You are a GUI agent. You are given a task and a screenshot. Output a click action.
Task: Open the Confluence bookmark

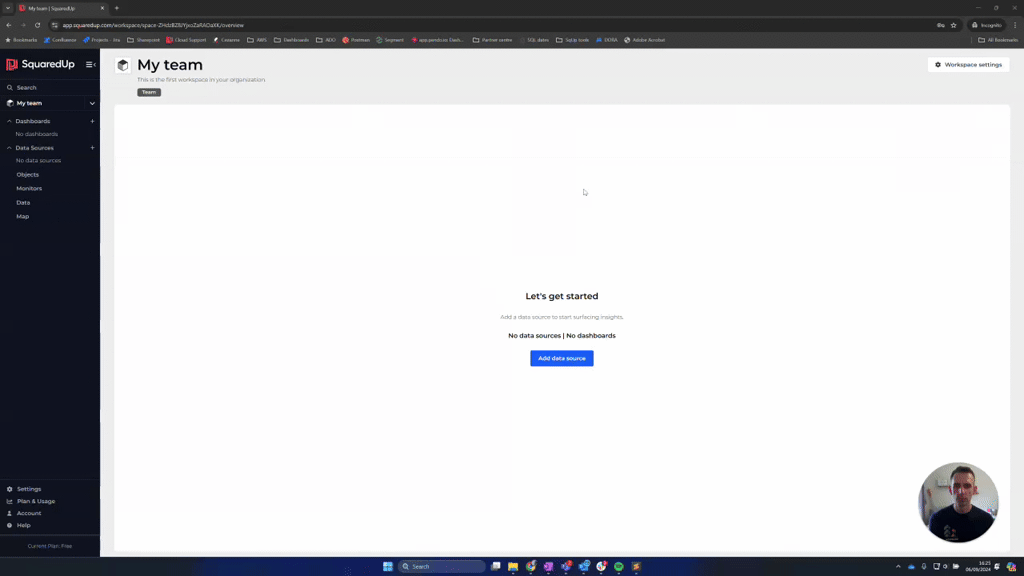tap(60, 40)
